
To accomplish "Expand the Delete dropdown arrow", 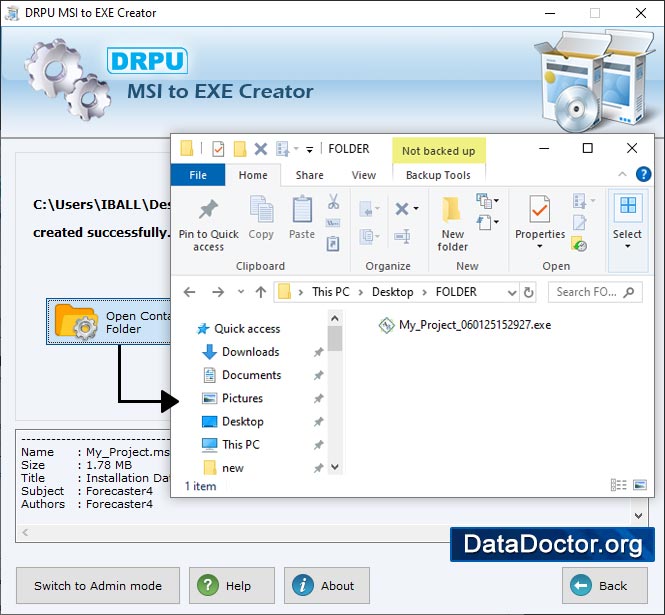I will click(415, 209).
